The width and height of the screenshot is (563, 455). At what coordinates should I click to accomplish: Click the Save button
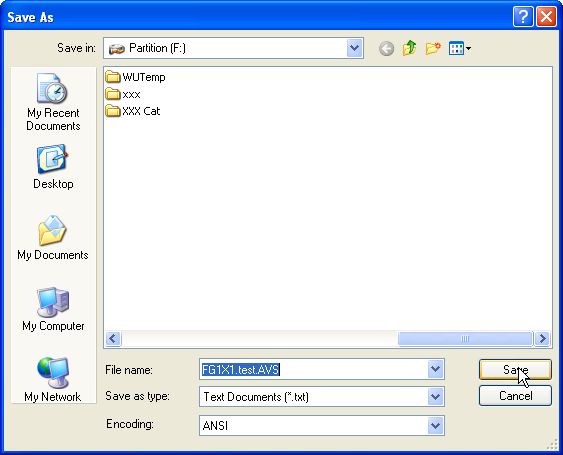click(515, 369)
